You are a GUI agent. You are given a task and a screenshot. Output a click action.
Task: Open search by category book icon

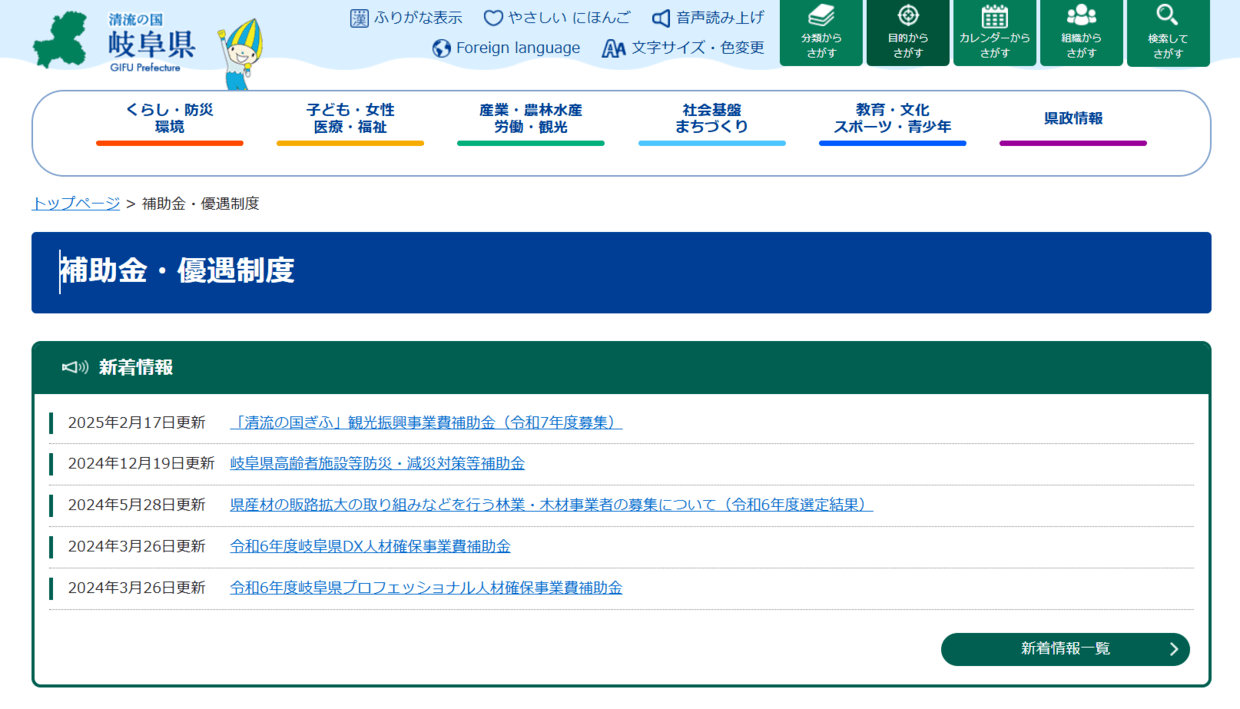[821, 33]
